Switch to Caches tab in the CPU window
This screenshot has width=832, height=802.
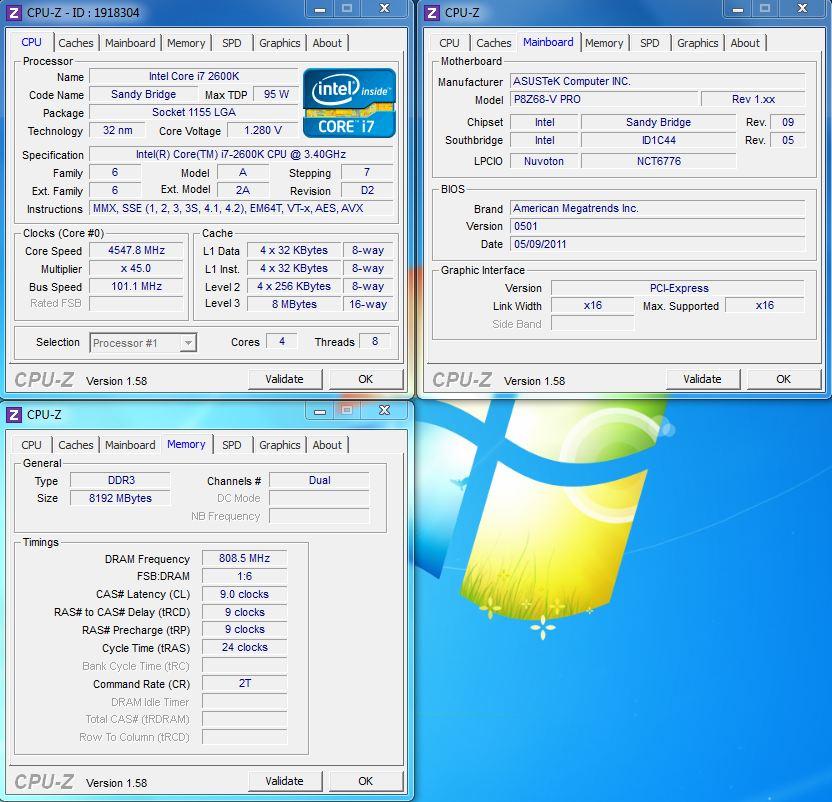[76, 43]
